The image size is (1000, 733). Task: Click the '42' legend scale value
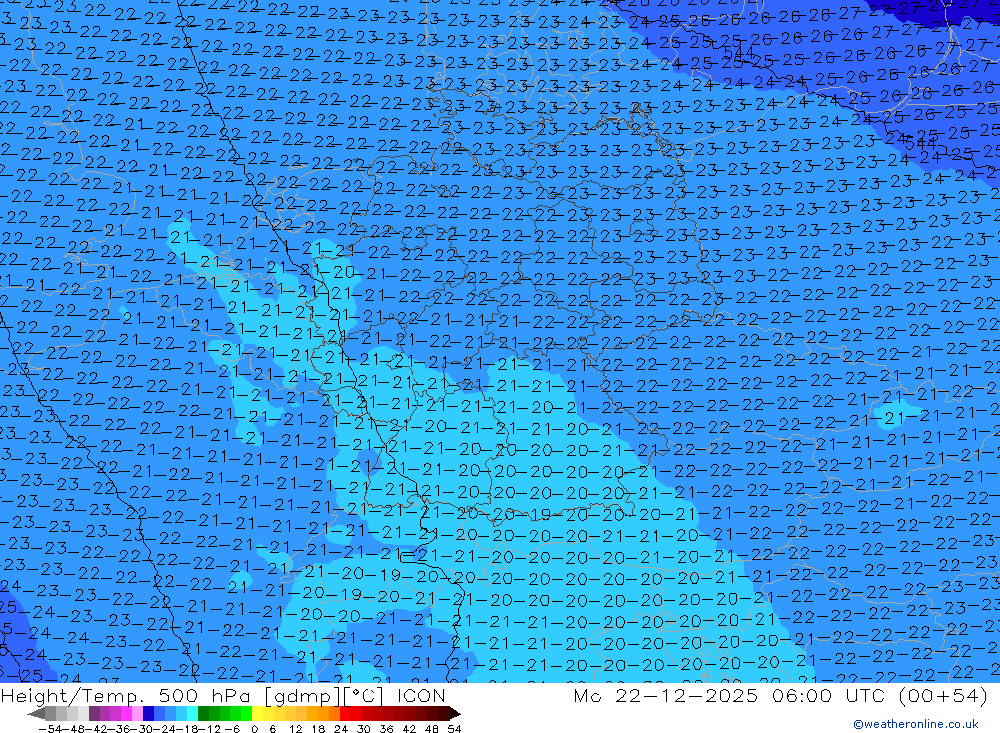pyautogui.click(x=409, y=729)
